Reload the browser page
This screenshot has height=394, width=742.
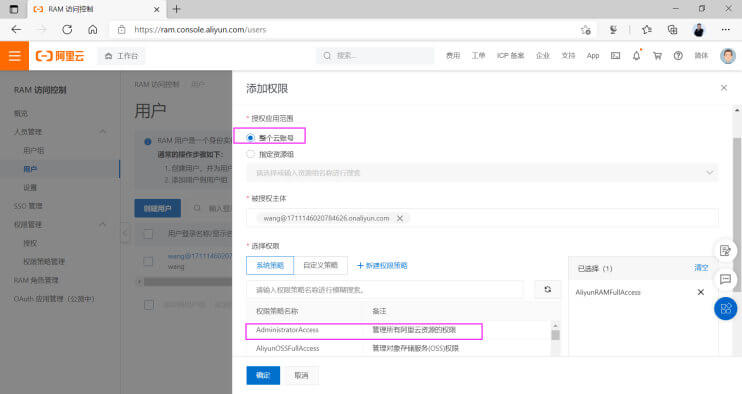pos(67,29)
